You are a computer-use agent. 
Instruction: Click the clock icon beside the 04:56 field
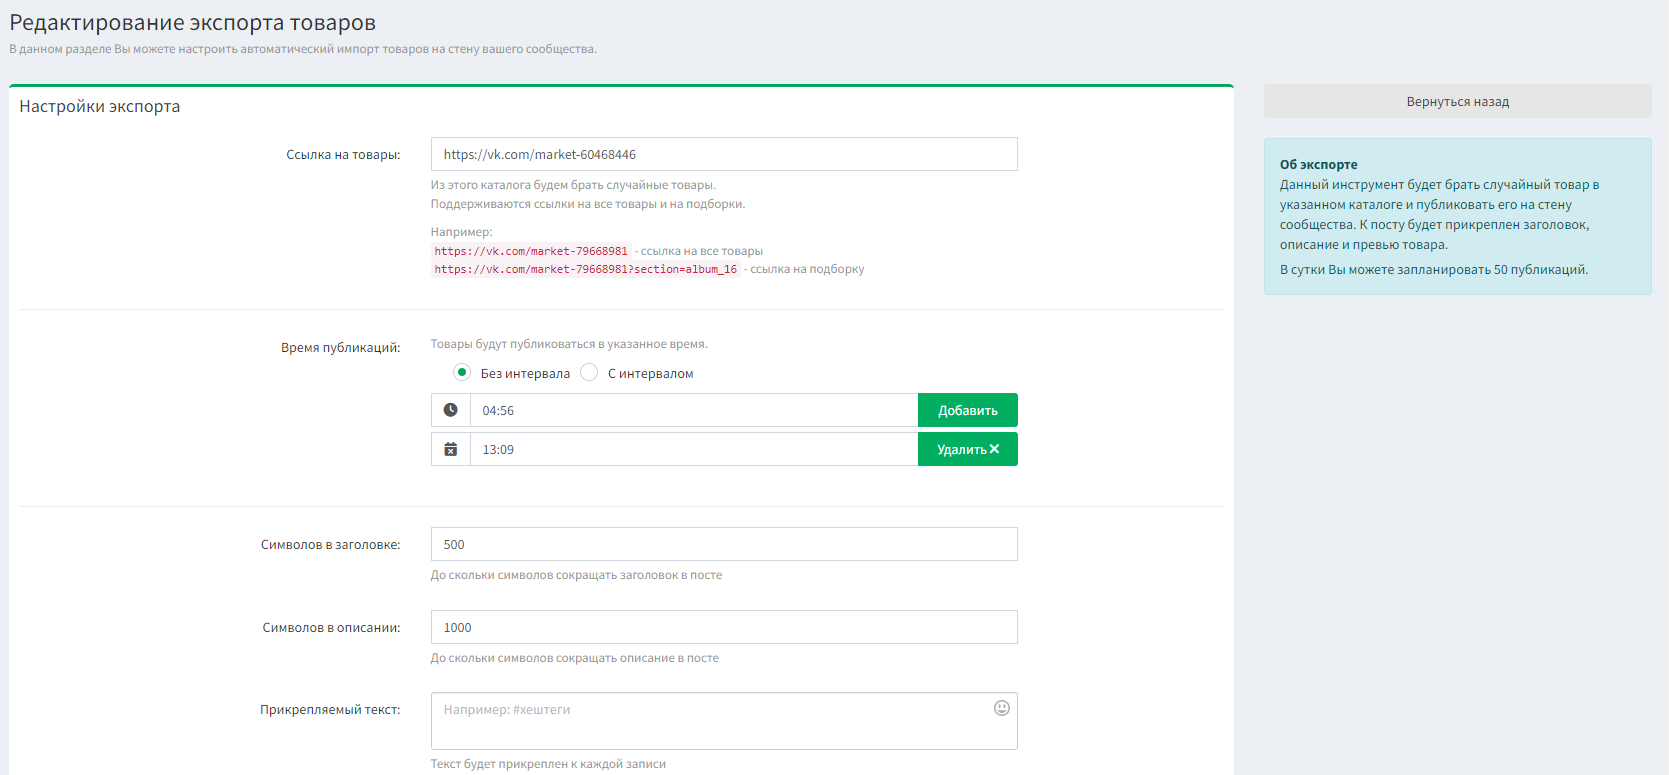pyautogui.click(x=451, y=410)
